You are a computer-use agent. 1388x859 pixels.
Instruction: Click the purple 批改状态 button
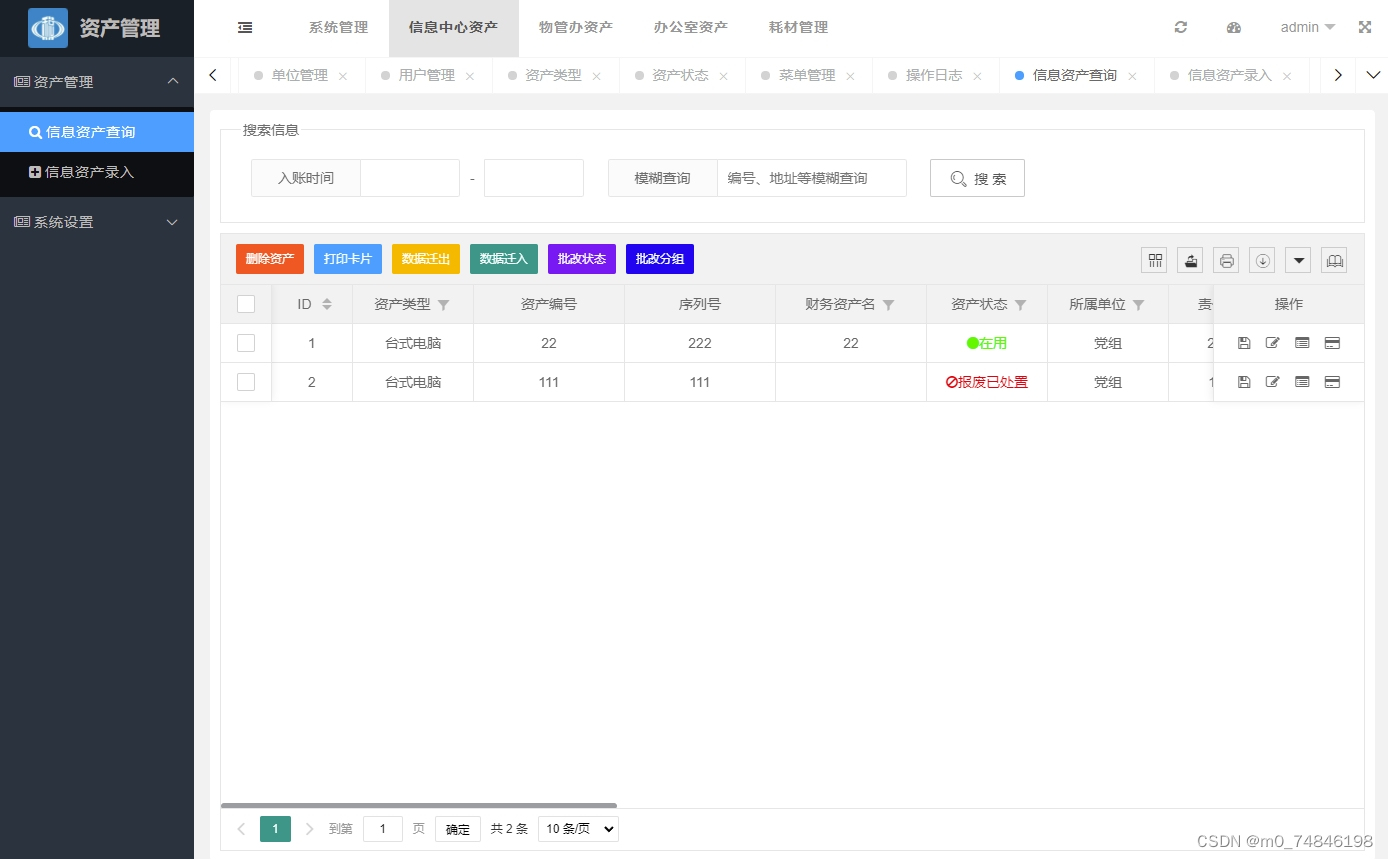[582, 259]
